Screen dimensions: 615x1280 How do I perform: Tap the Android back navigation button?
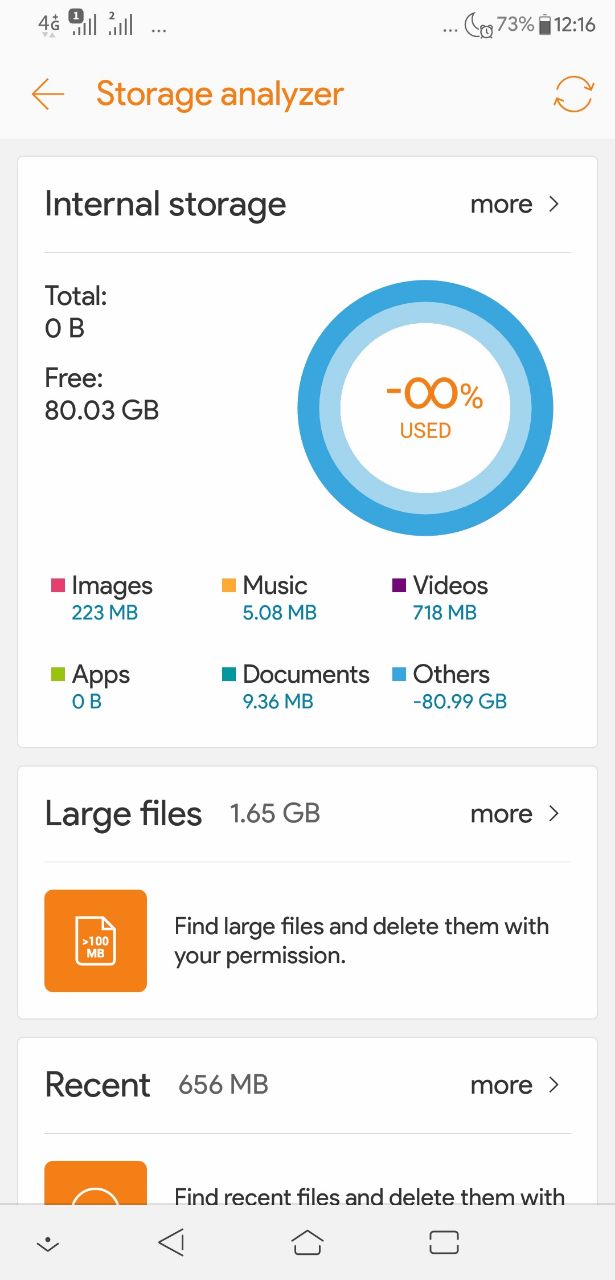[x=172, y=1242]
